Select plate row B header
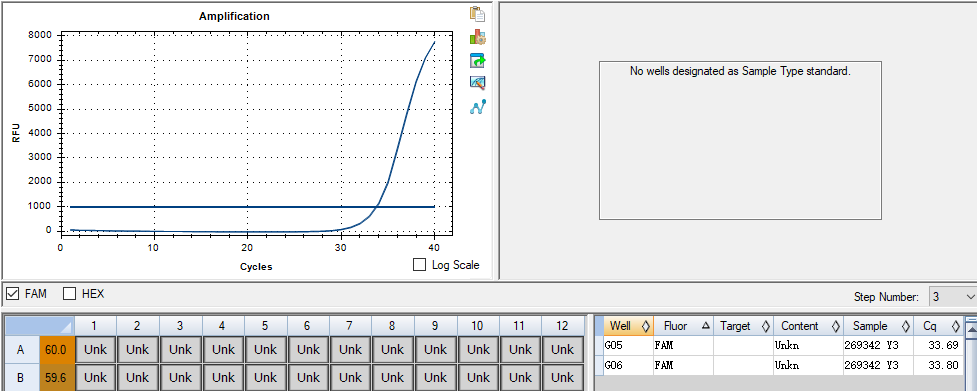The image size is (977, 391). coord(21,377)
